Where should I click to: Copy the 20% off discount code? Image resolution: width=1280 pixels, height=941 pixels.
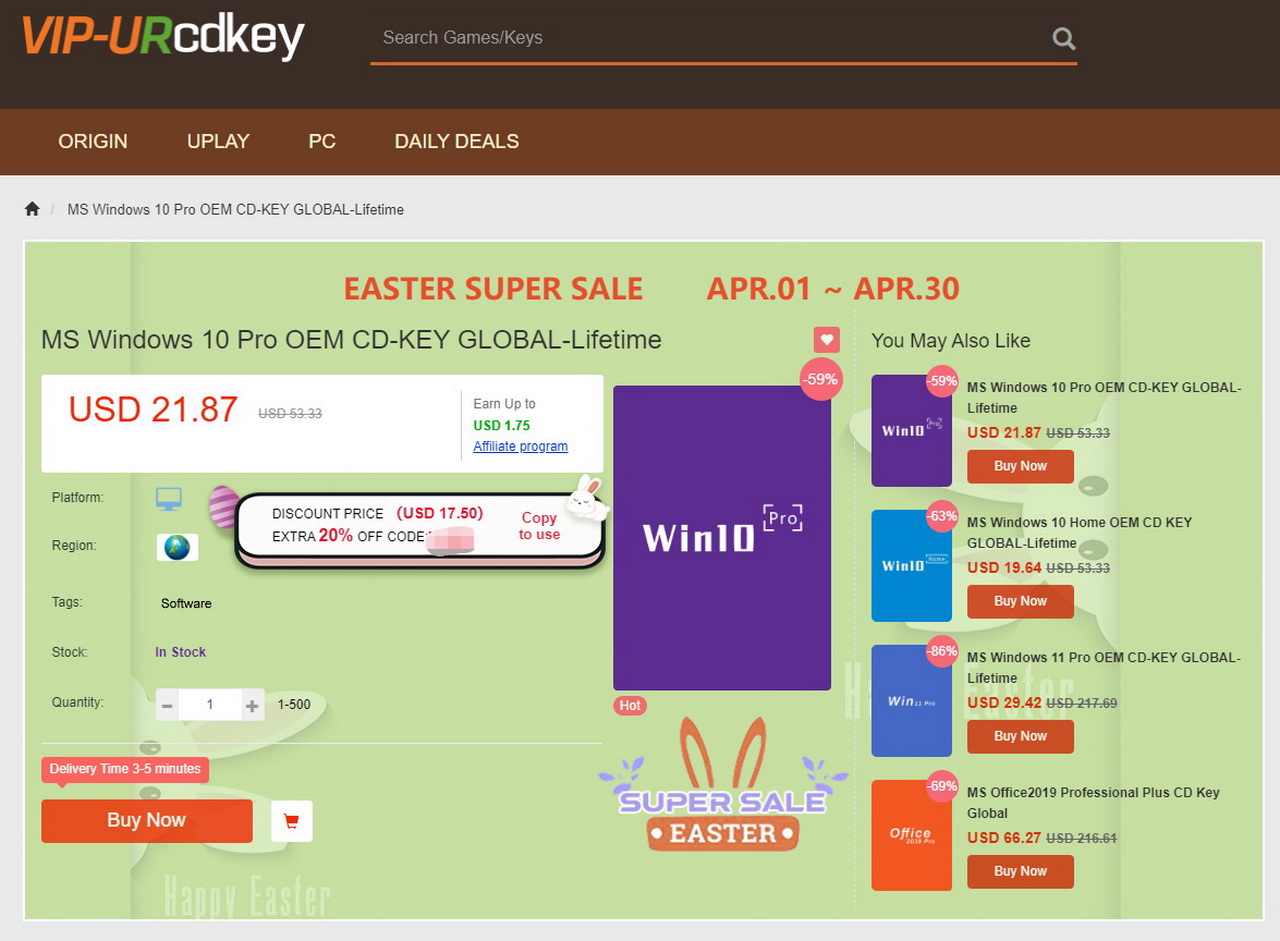tap(539, 526)
